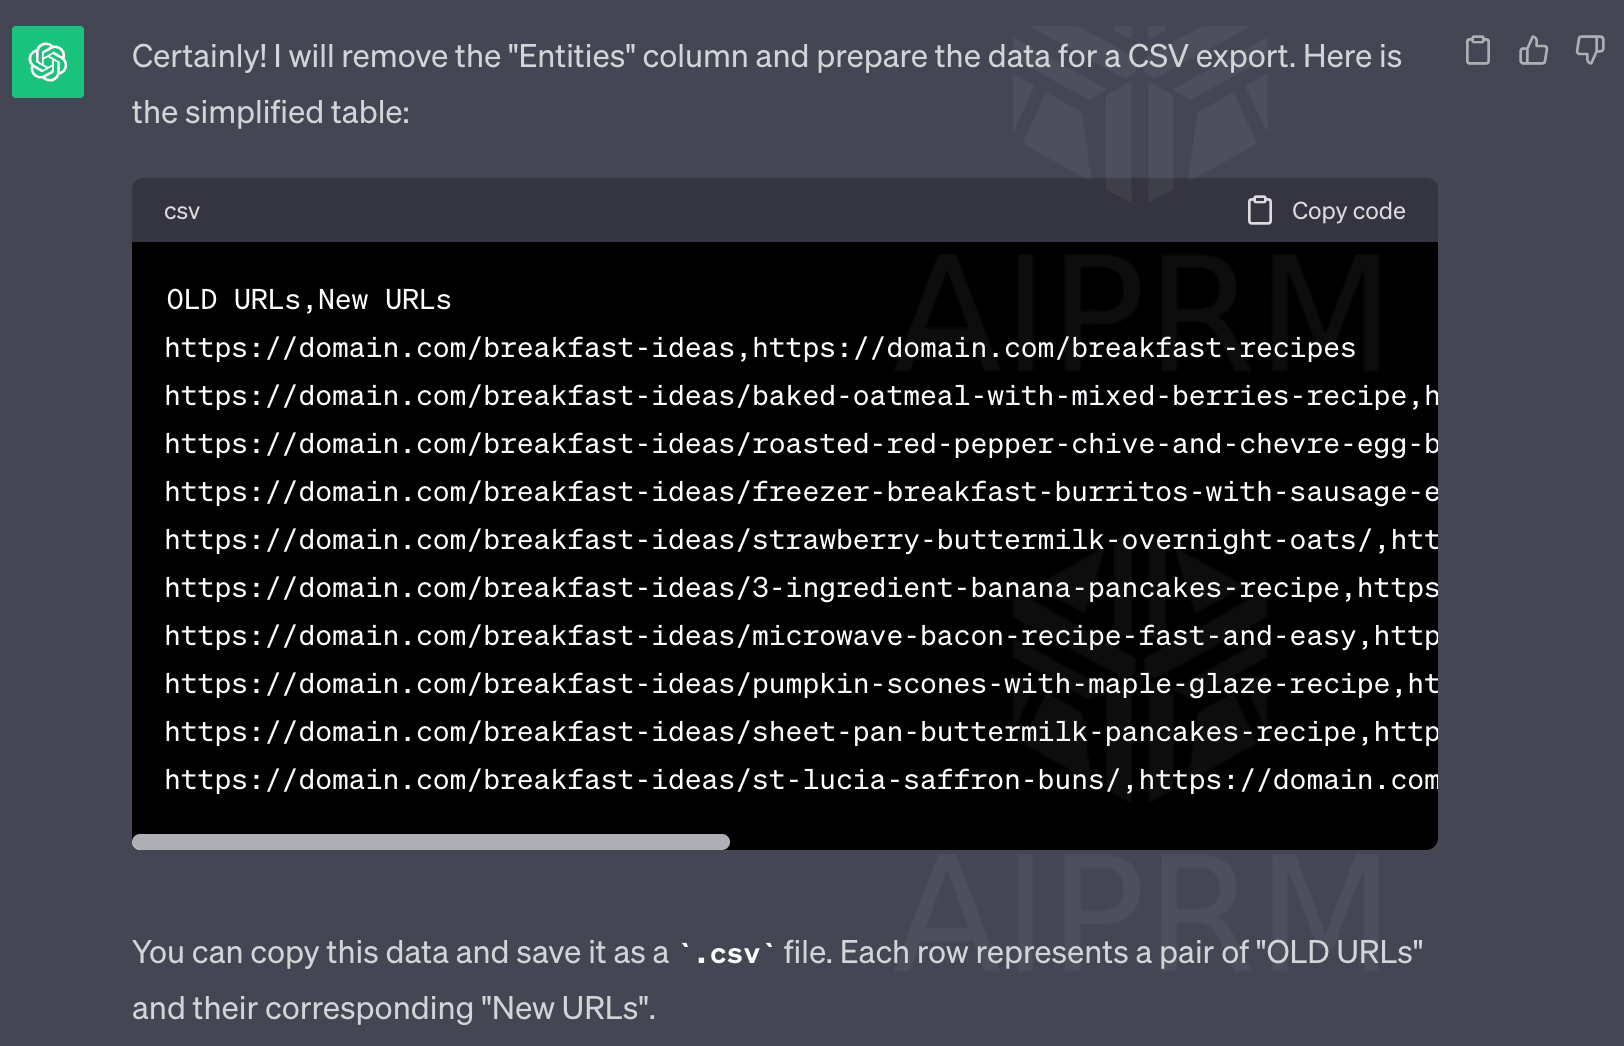1624x1046 pixels.
Task: Mark the response with thumbs down
Action: click(x=1589, y=50)
